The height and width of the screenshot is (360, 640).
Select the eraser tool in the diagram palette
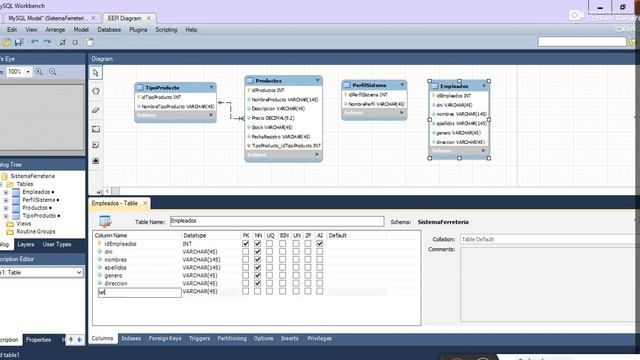(96, 110)
